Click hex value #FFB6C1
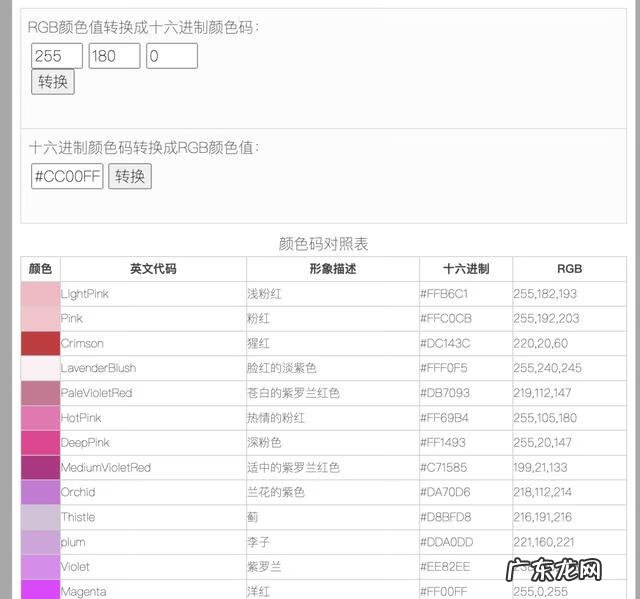 coord(444,294)
